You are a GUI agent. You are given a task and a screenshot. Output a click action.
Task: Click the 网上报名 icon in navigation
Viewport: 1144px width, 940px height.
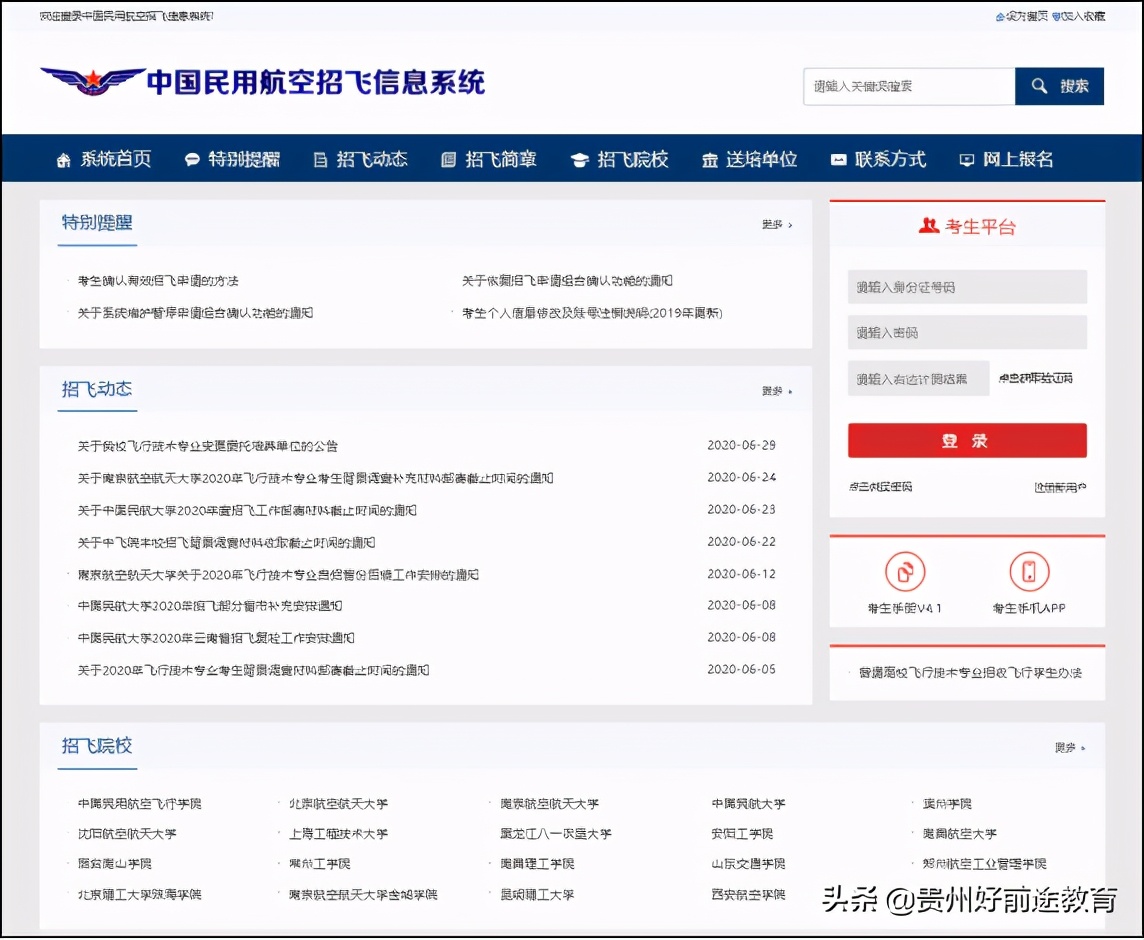[x=966, y=158]
